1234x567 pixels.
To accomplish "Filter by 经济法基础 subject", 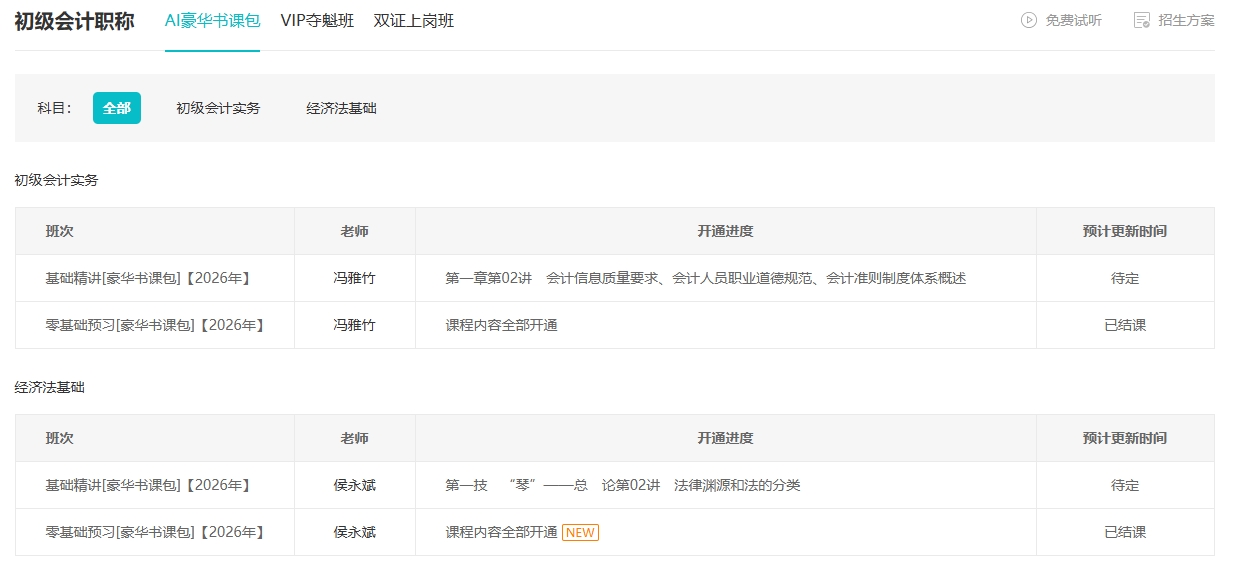I will [341, 108].
